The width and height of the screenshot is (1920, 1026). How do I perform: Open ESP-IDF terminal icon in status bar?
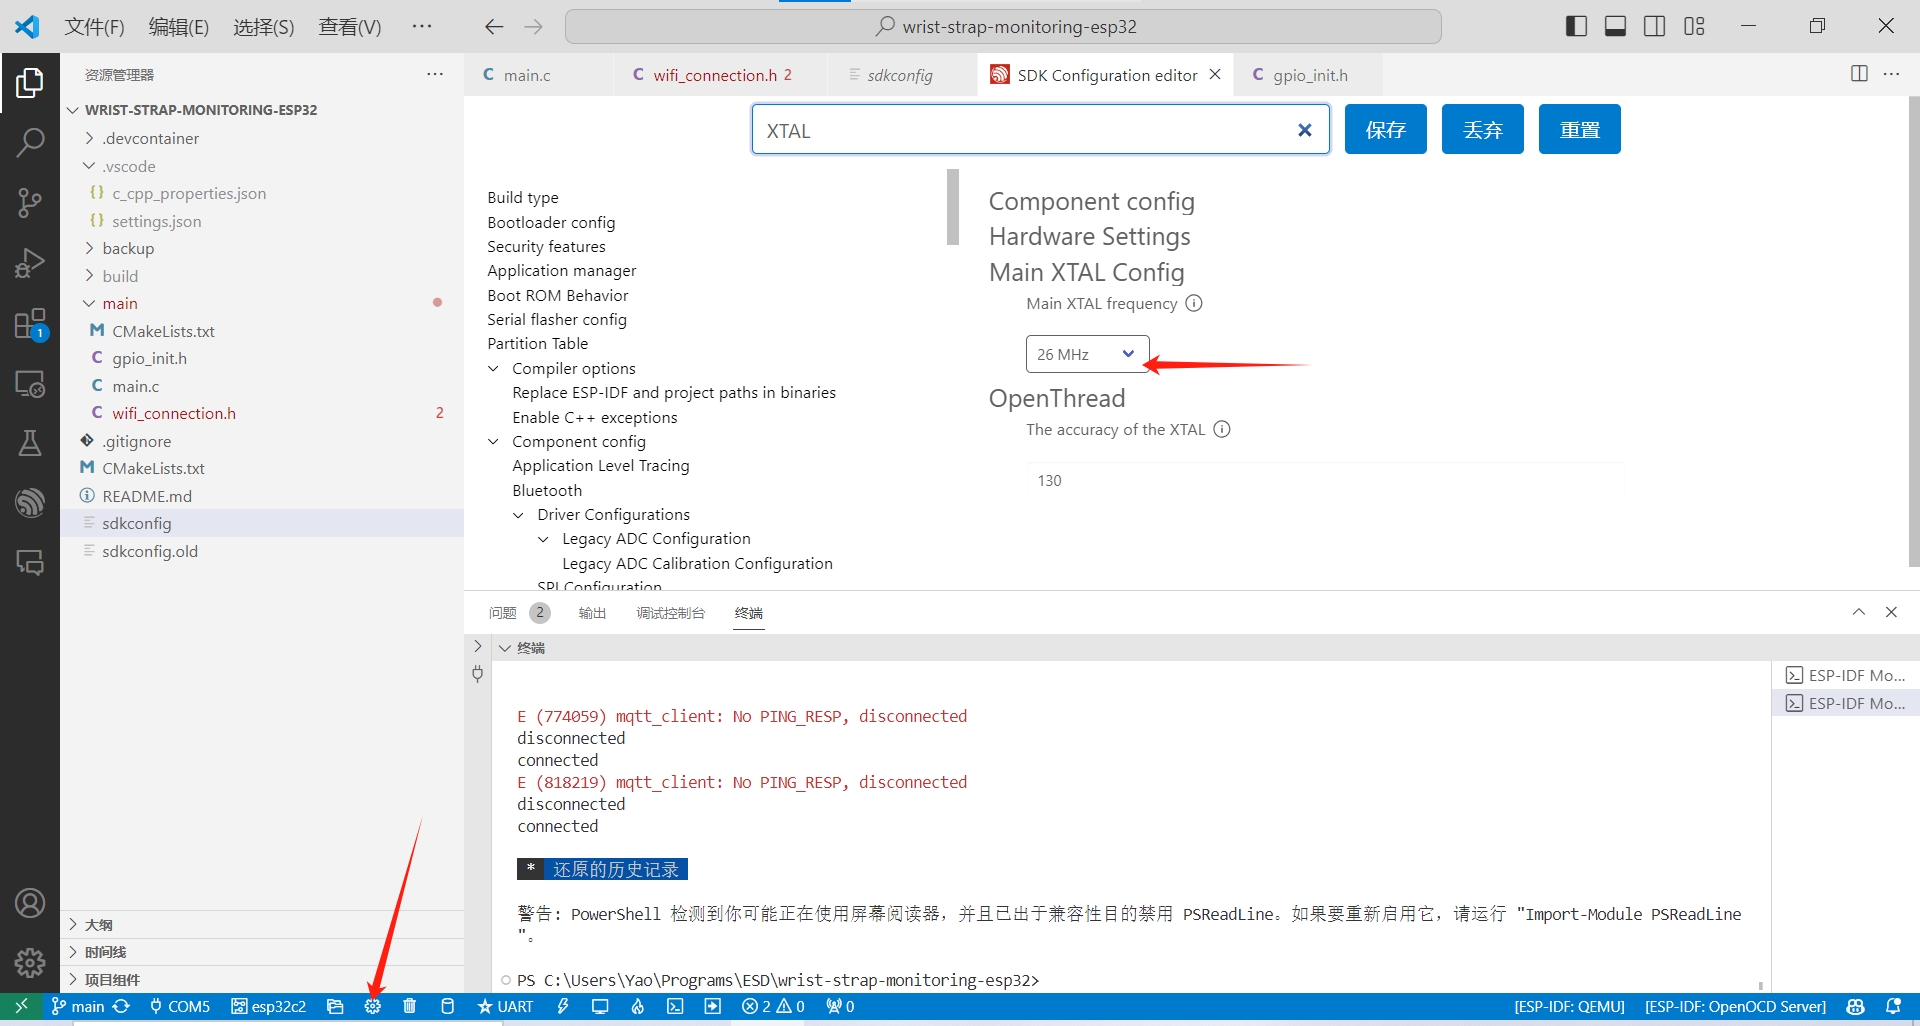(x=676, y=1006)
